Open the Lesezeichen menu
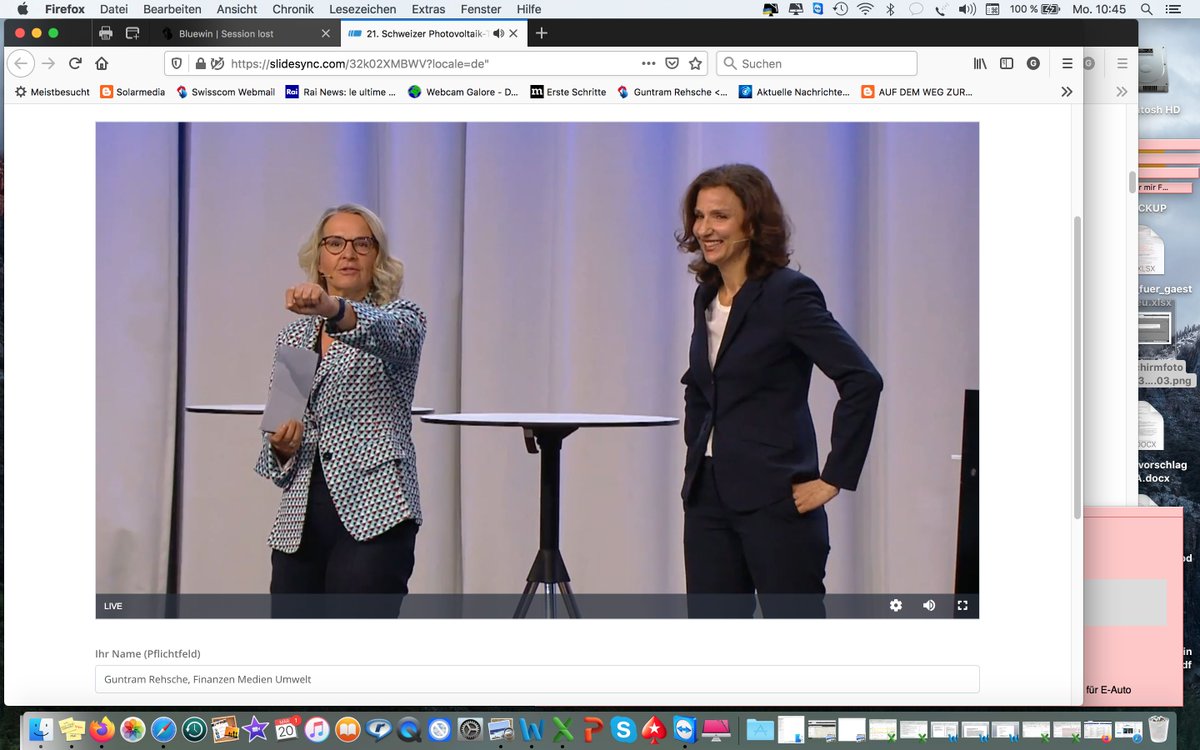 pos(362,9)
